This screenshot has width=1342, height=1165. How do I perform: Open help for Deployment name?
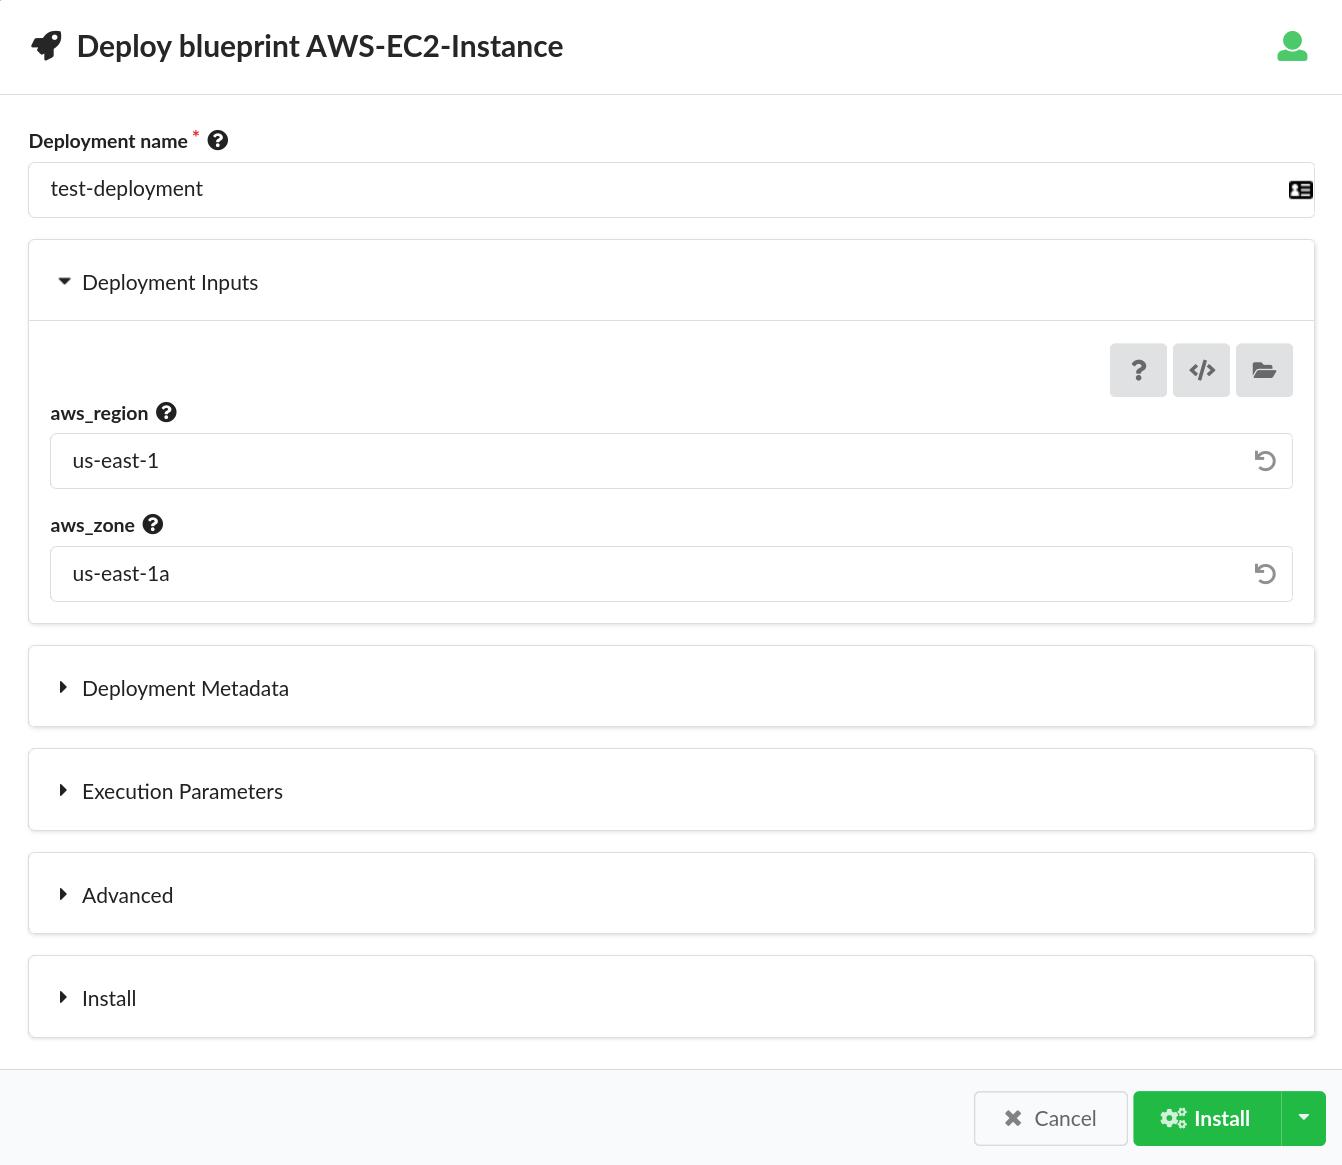[x=217, y=141]
